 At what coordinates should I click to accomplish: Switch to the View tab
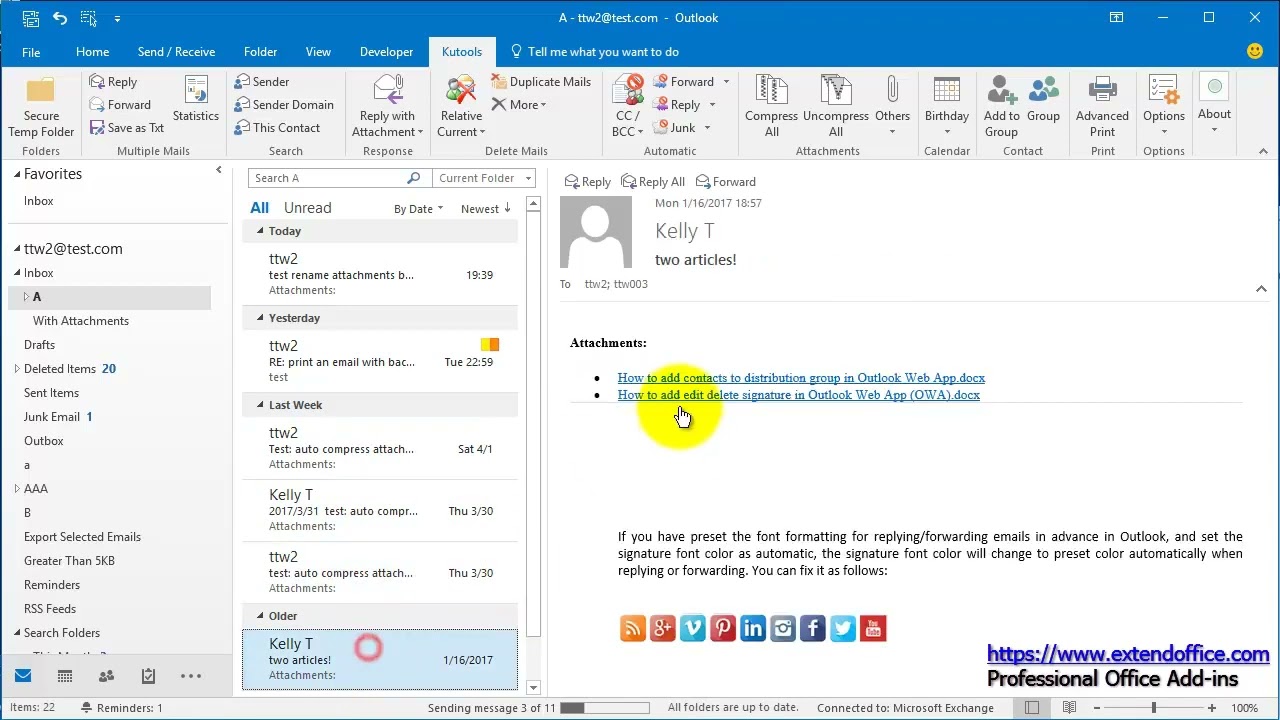(318, 52)
